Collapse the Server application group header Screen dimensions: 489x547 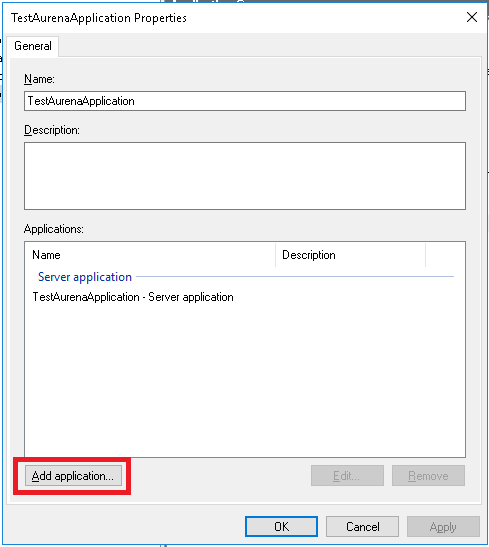point(85,277)
